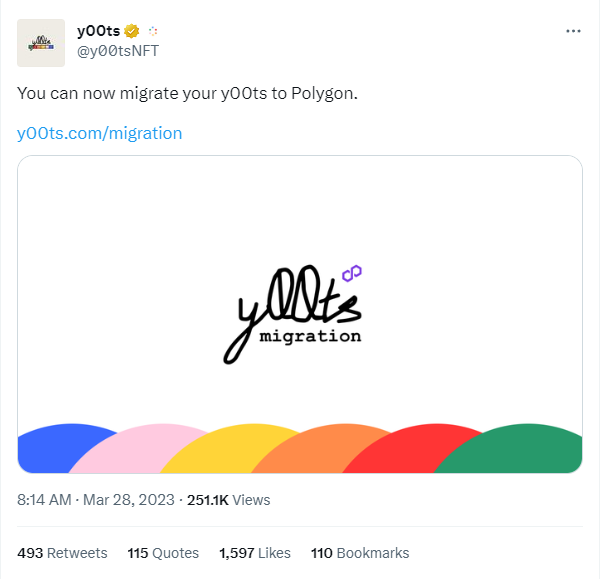Show the 115 Quotes list
The width and height of the screenshot is (601, 579).
tap(163, 553)
